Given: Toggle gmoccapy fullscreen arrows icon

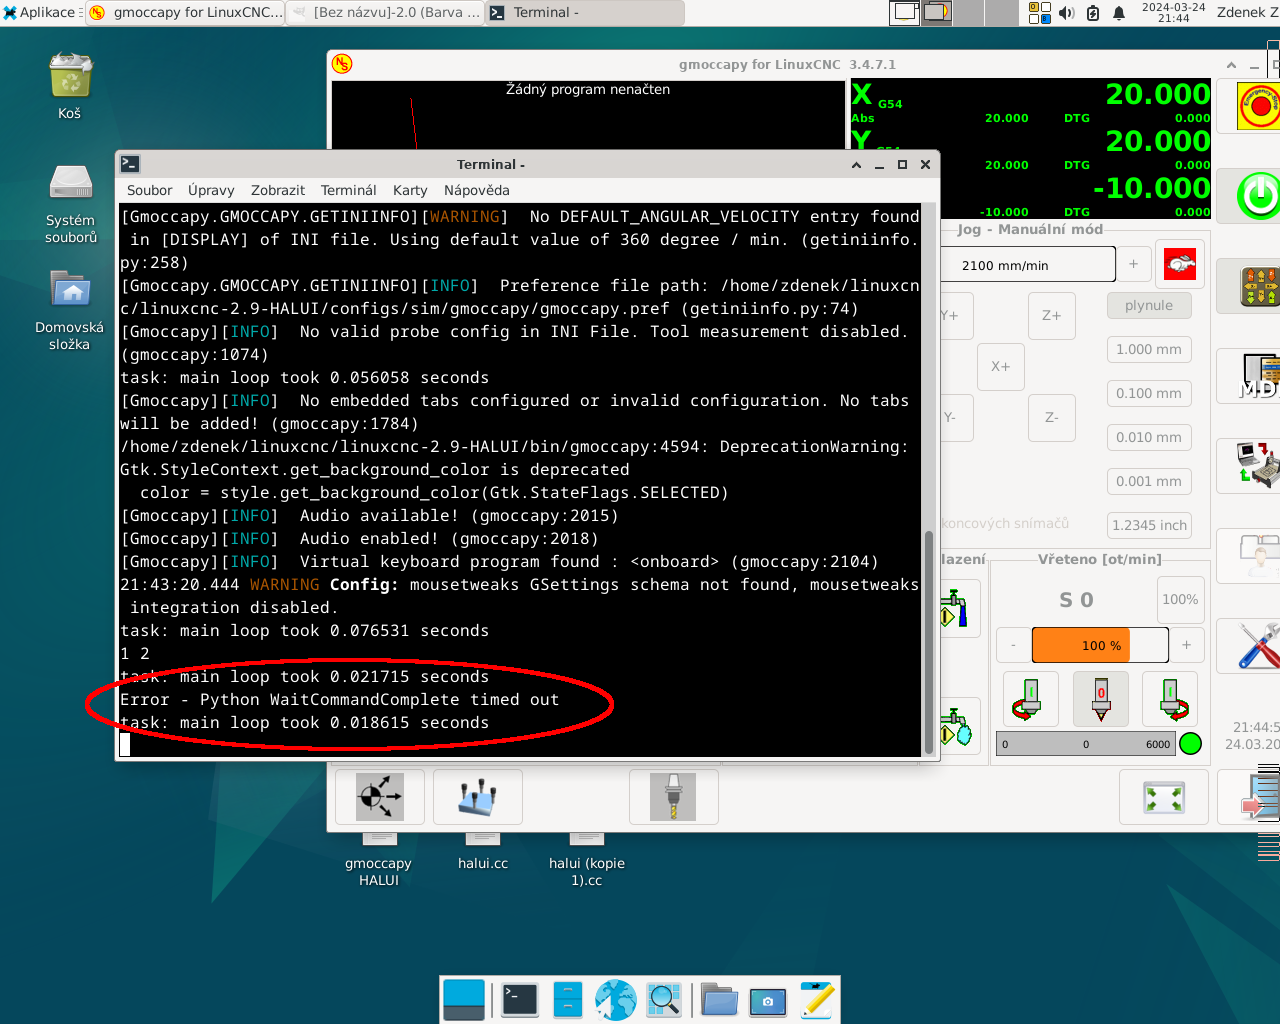Looking at the screenshot, I should [x=1163, y=797].
